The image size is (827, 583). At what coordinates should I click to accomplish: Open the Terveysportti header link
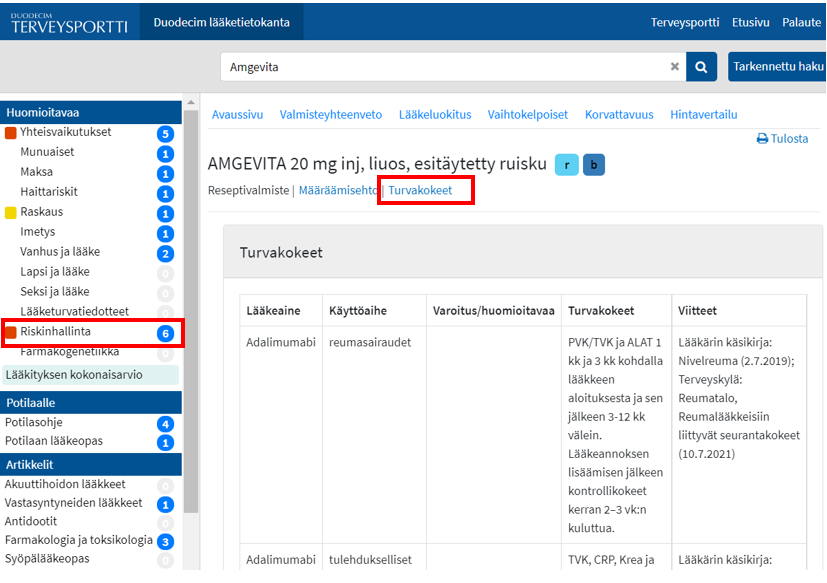(x=685, y=22)
